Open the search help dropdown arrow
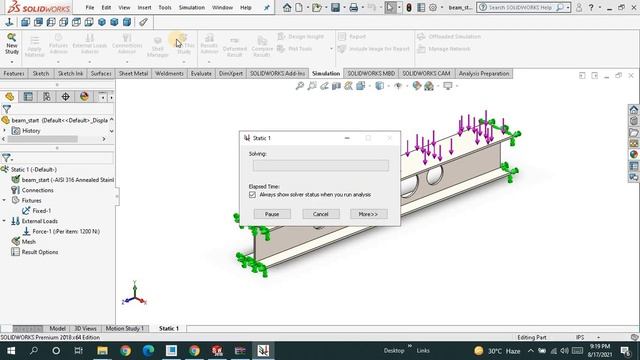 [x=568, y=7]
